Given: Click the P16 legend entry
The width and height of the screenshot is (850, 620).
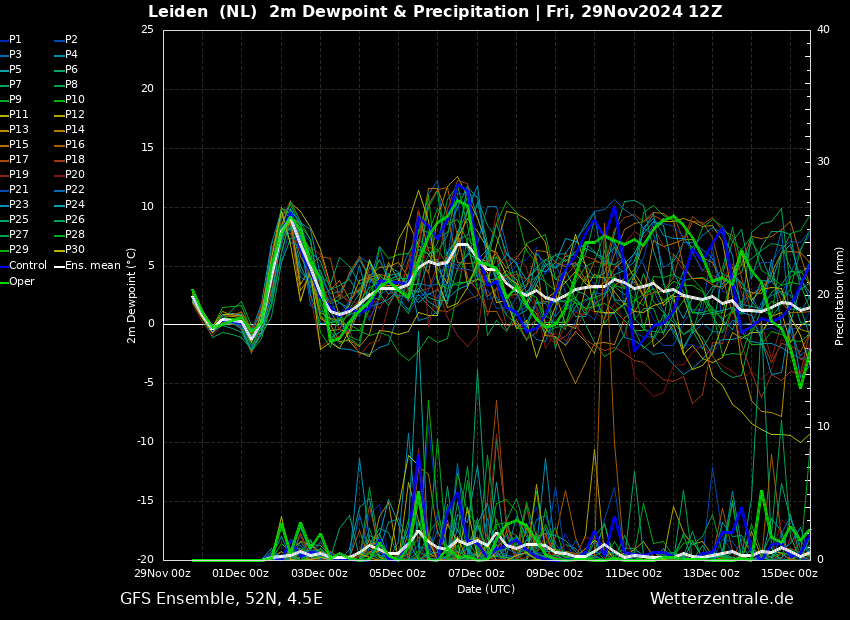Looking at the screenshot, I should pos(74,145).
